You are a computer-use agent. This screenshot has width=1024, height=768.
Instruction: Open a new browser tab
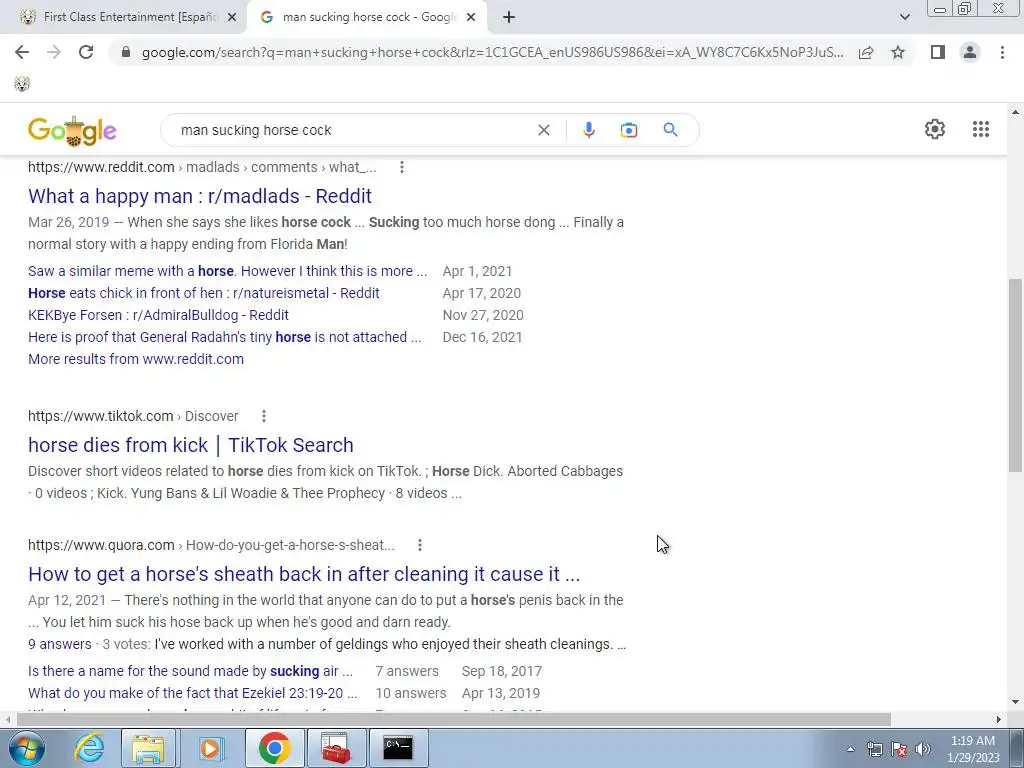pyautogui.click(x=509, y=18)
